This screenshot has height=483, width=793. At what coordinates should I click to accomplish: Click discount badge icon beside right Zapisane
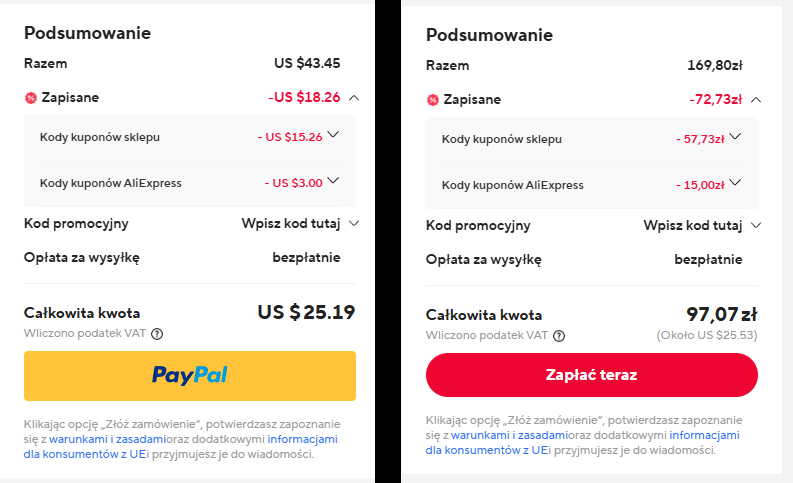tap(433, 100)
